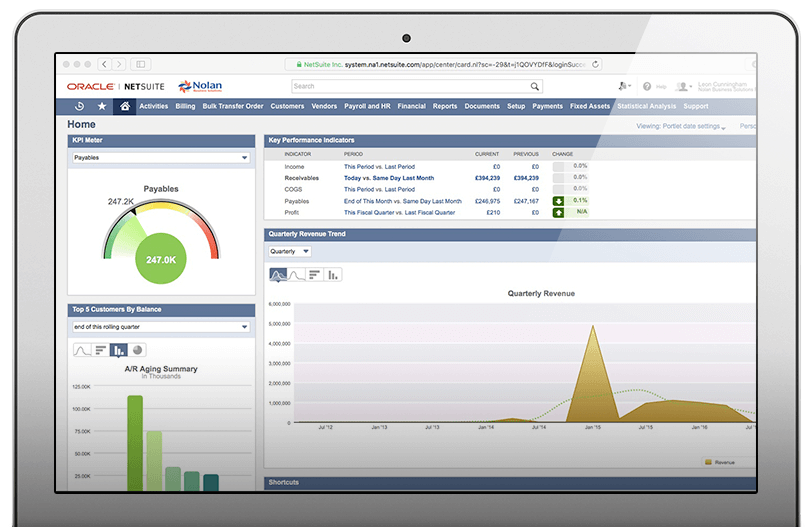Open the Customers menu
The width and height of the screenshot is (806, 527).
tap(287, 106)
